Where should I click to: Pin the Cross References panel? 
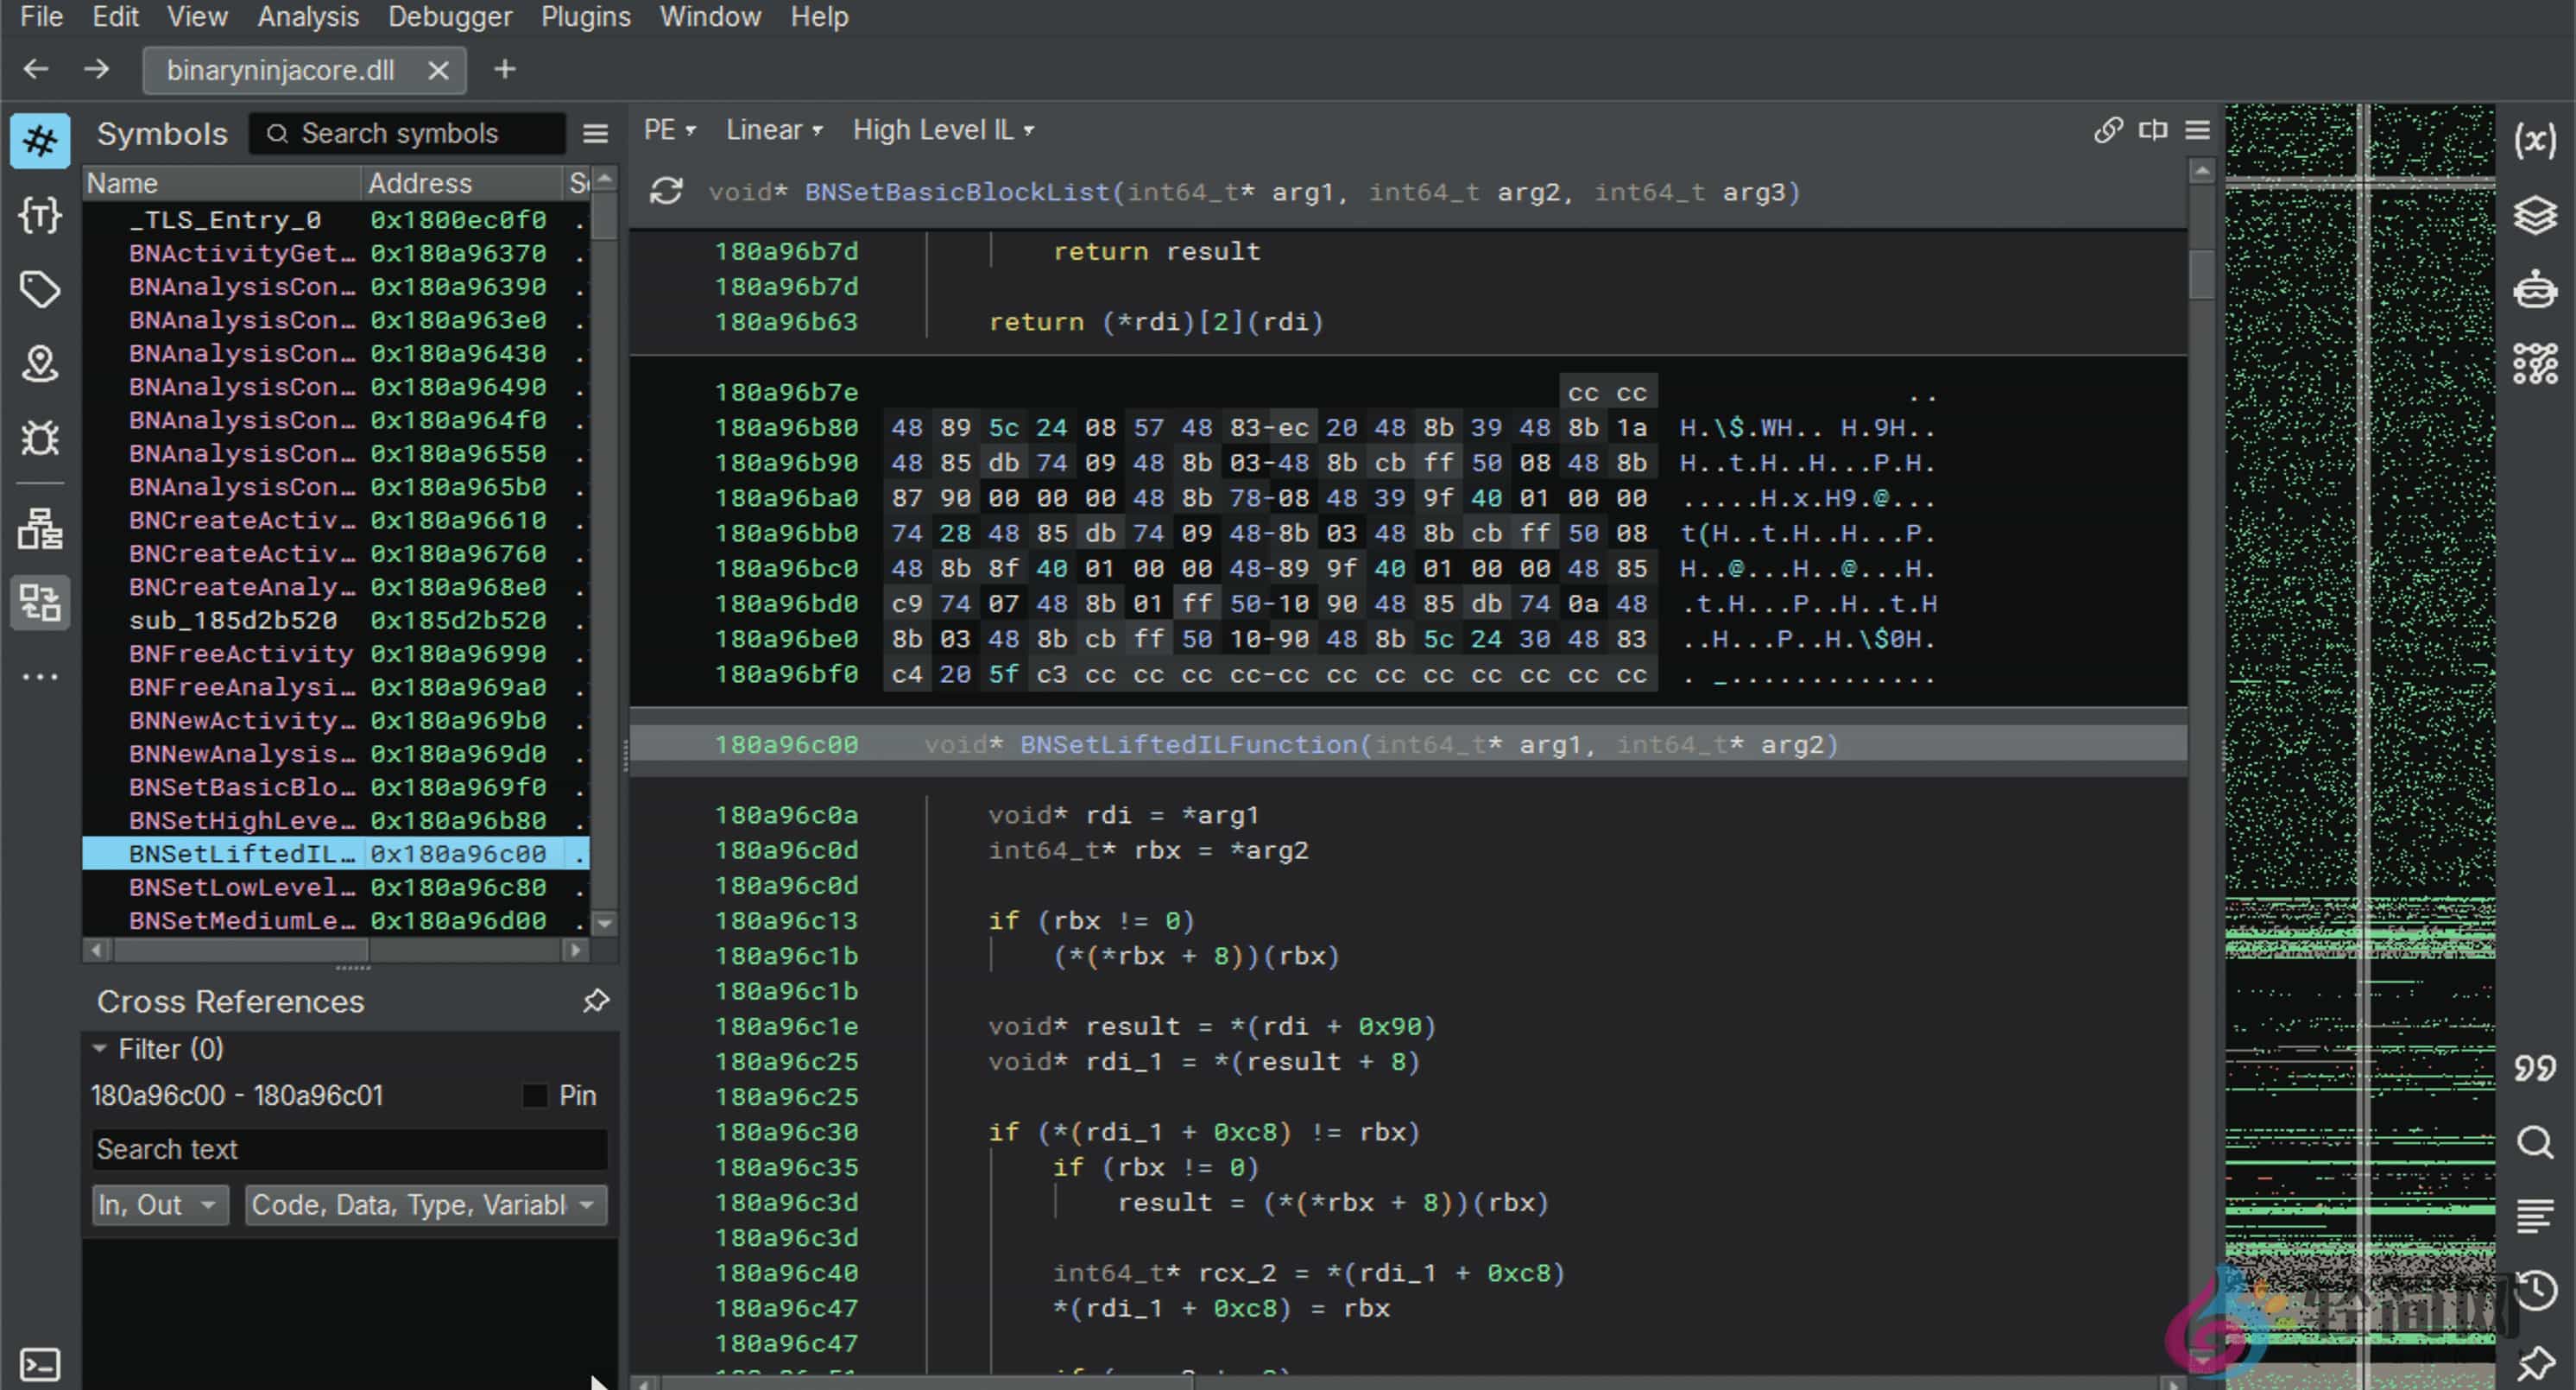click(596, 1001)
